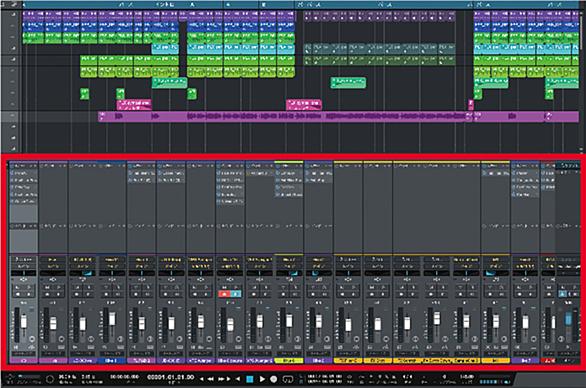Click the blue level meter in the transport bar
Screen dimensions: 586x388
pos(494,382)
